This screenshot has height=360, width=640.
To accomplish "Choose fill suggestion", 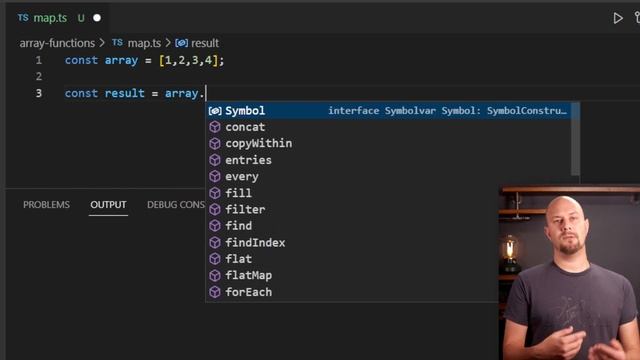I will [x=352, y=193].
